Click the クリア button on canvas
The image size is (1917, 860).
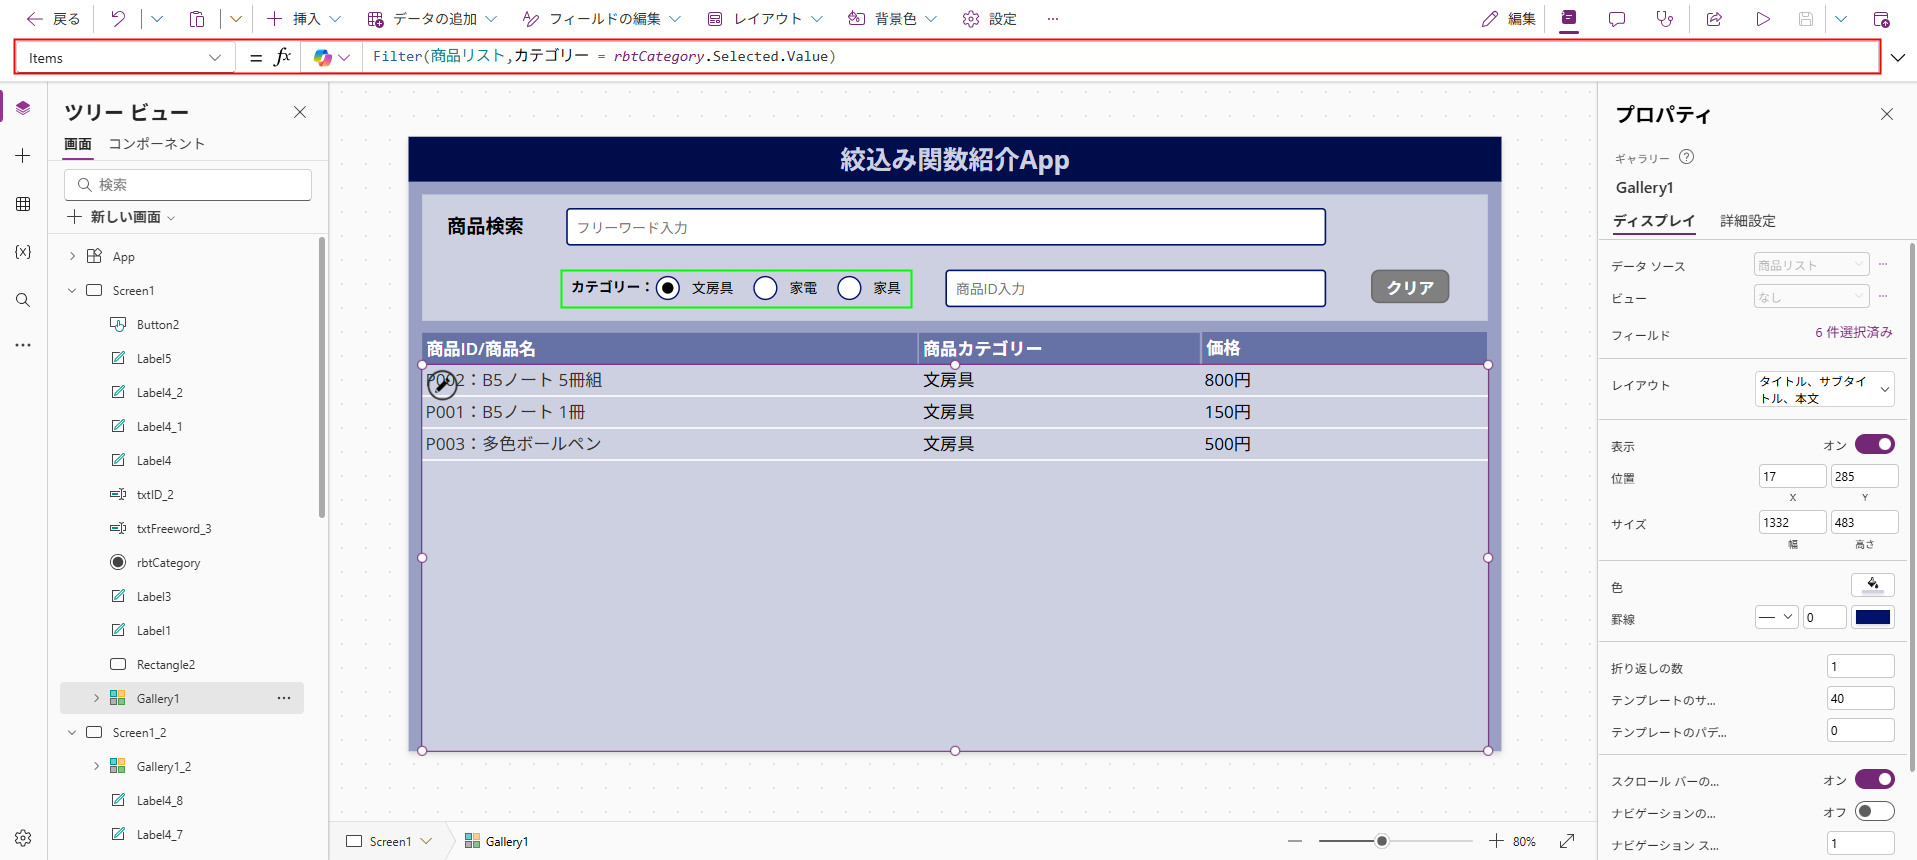(x=1409, y=287)
